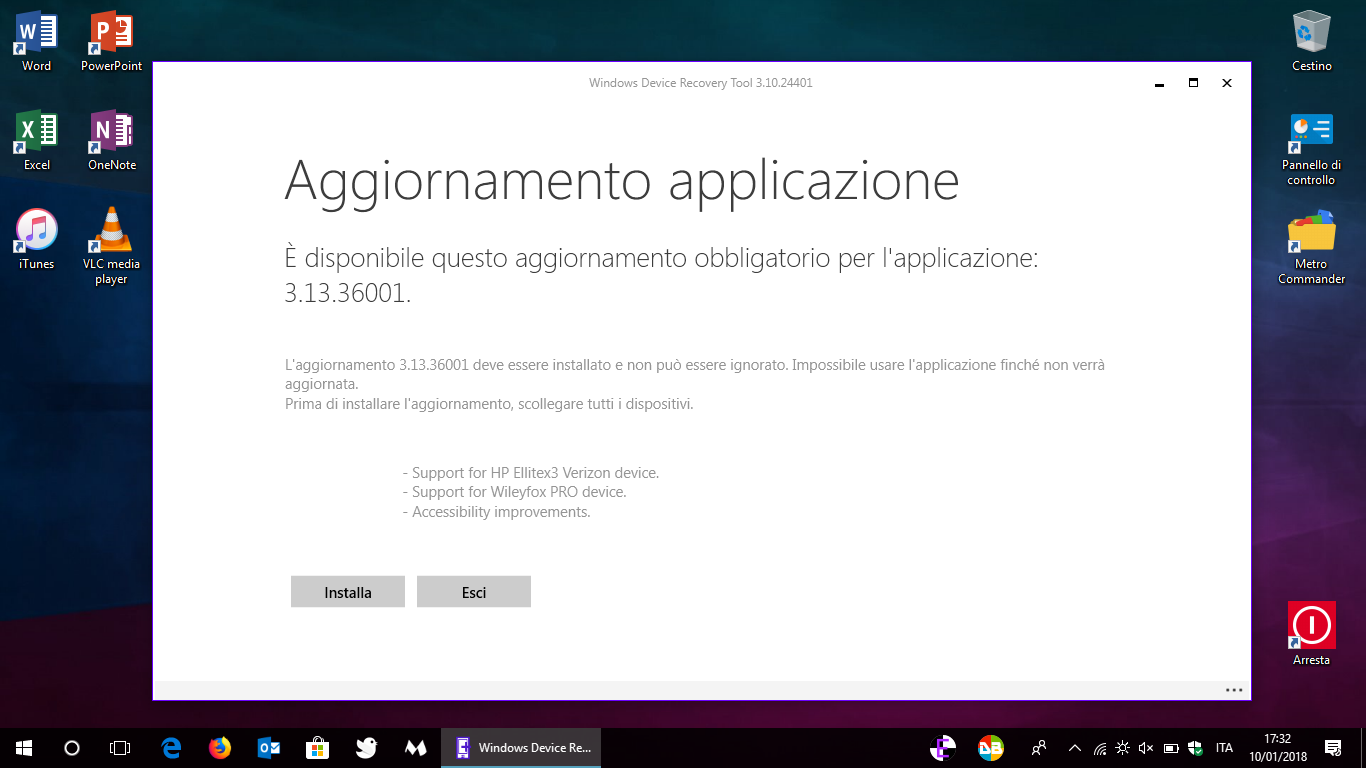Open Outlook from the taskbar
Viewport: 1366px width, 768px height.
pyautogui.click(x=268, y=747)
